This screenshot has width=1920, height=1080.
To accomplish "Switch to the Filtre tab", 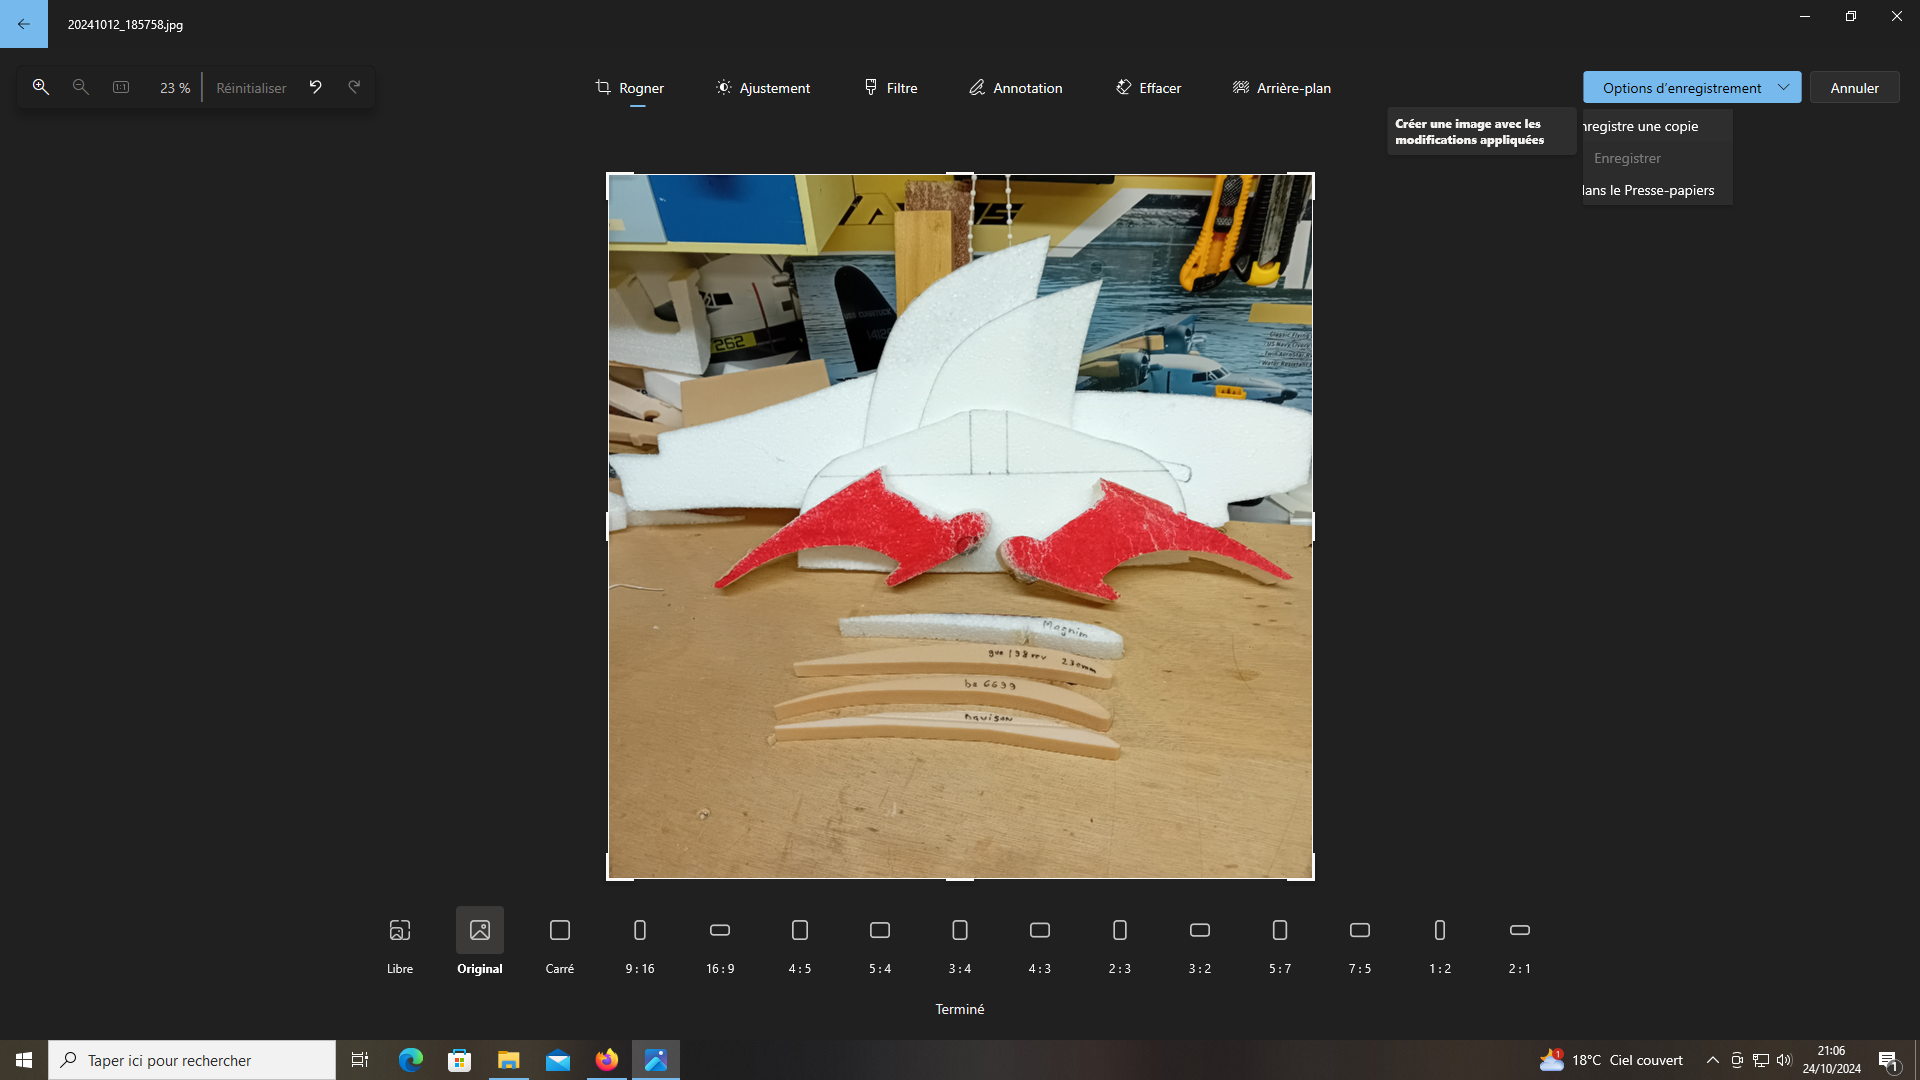I will click(891, 88).
